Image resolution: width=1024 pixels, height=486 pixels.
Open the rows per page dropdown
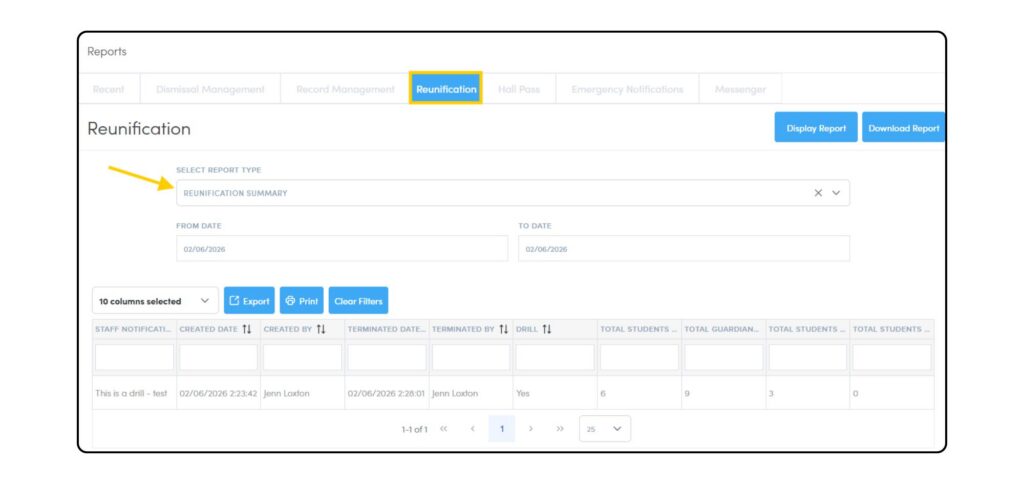[x=605, y=429]
